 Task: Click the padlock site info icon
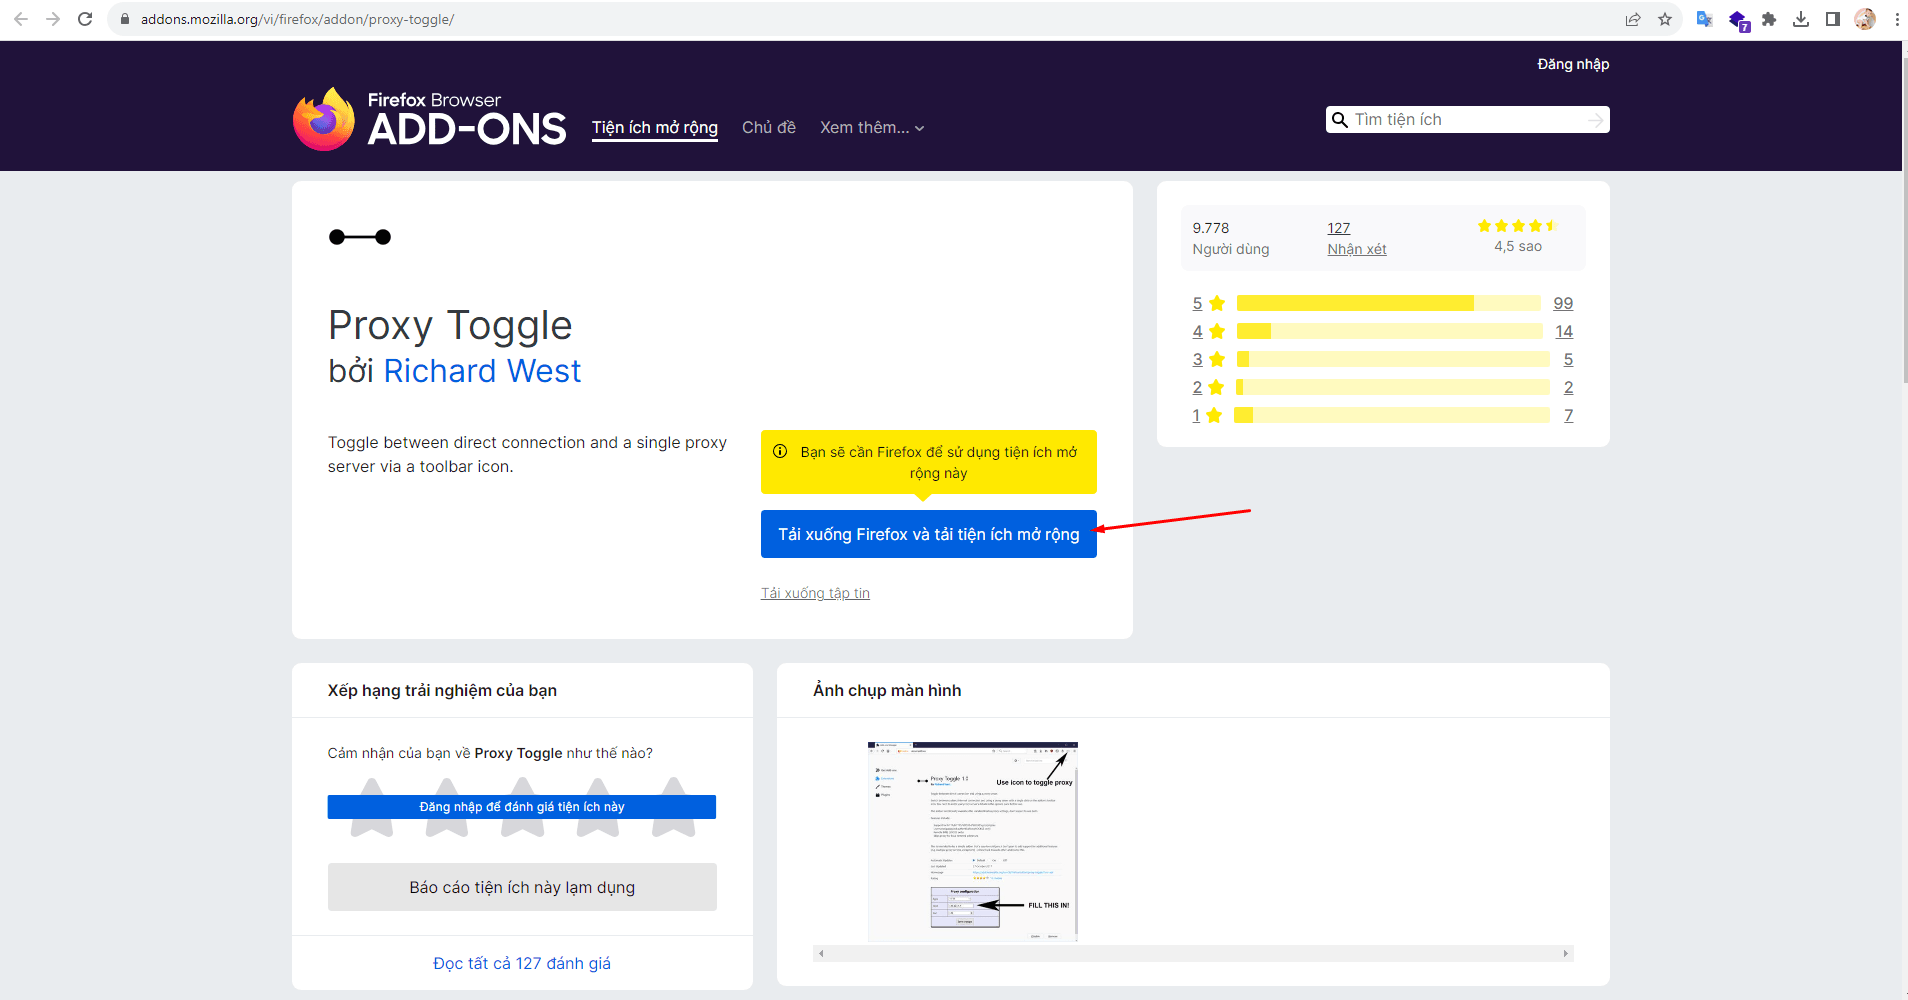click(x=125, y=19)
